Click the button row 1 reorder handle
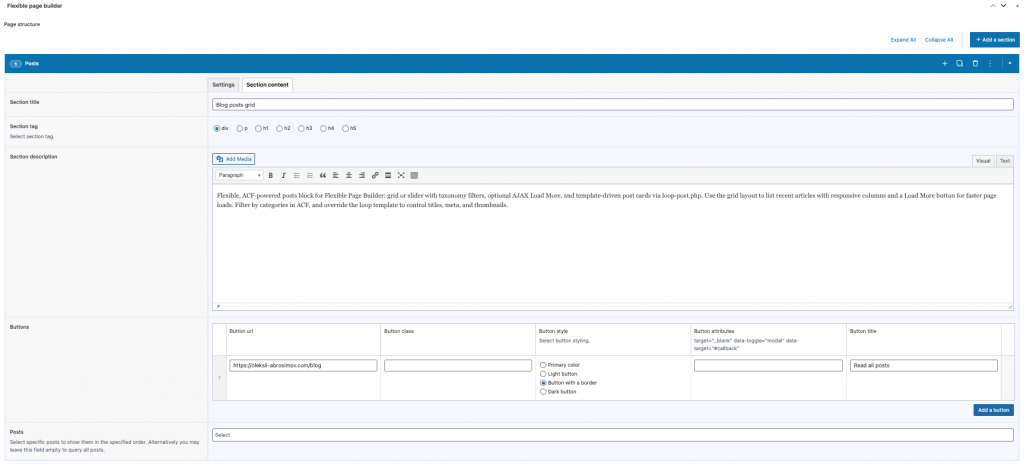The width and height of the screenshot is (1024, 467). pos(219,378)
